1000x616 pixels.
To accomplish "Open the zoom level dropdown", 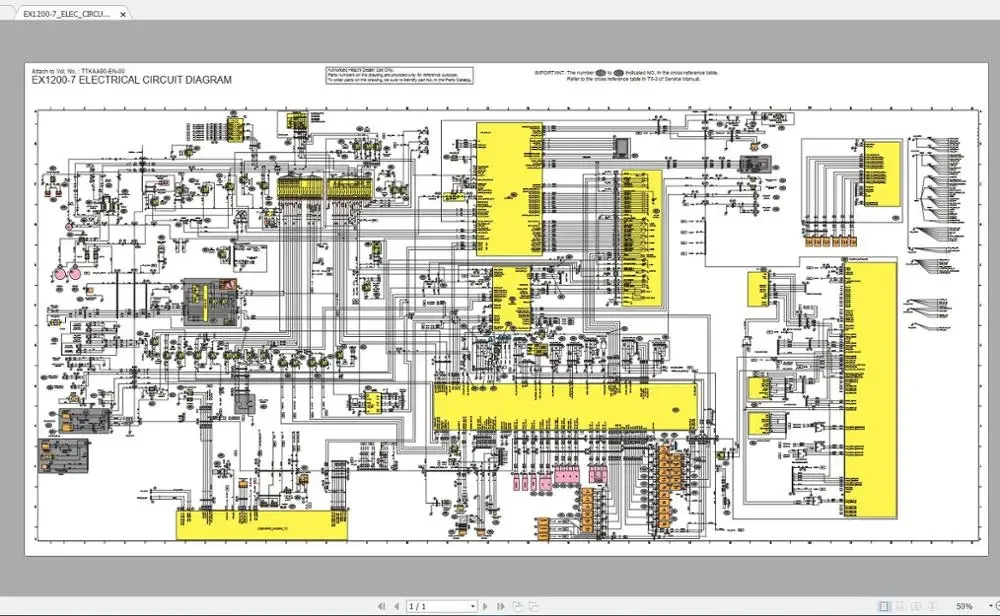I will point(991,606).
